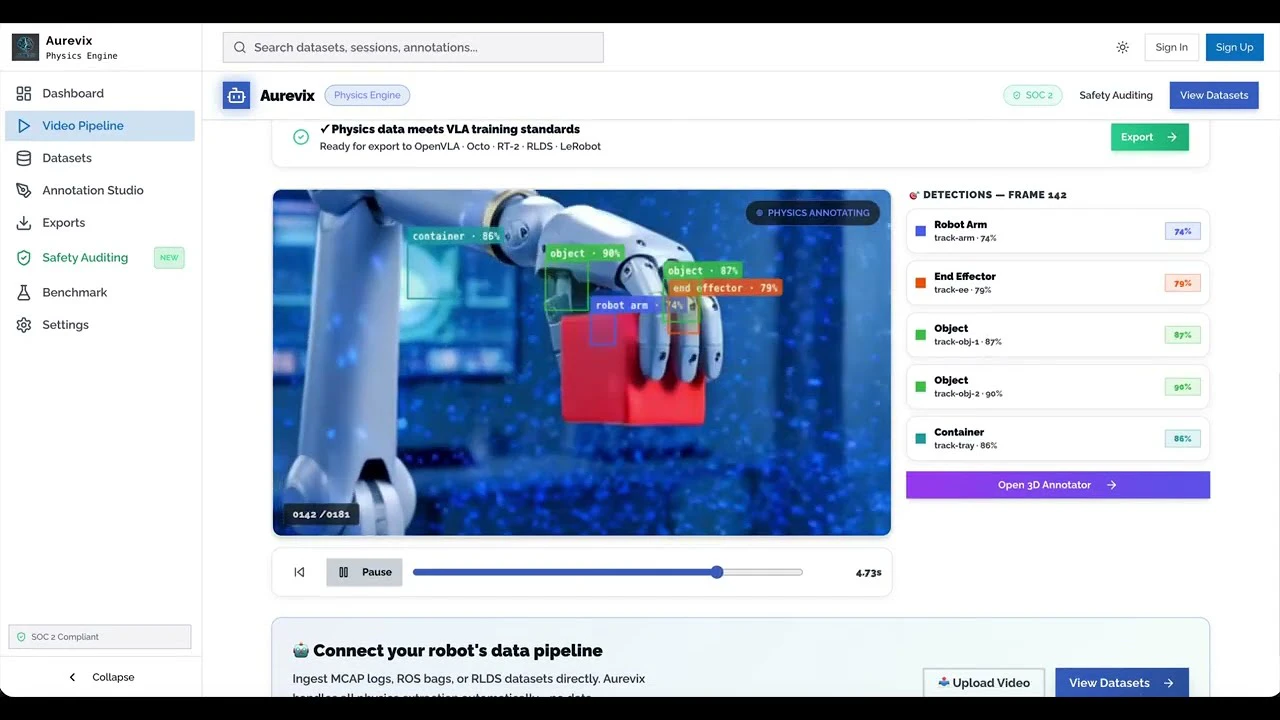Click the robot icon beside Aurevix header
The image size is (1280, 720).
(x=236, y=96)
